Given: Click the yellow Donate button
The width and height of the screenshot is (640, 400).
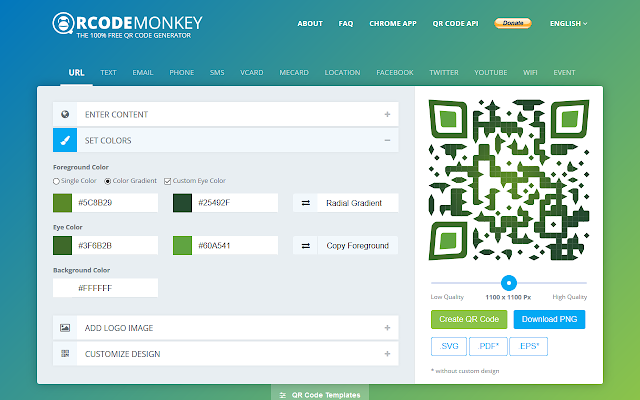Looking at the screenshot, I should (513, 23).
